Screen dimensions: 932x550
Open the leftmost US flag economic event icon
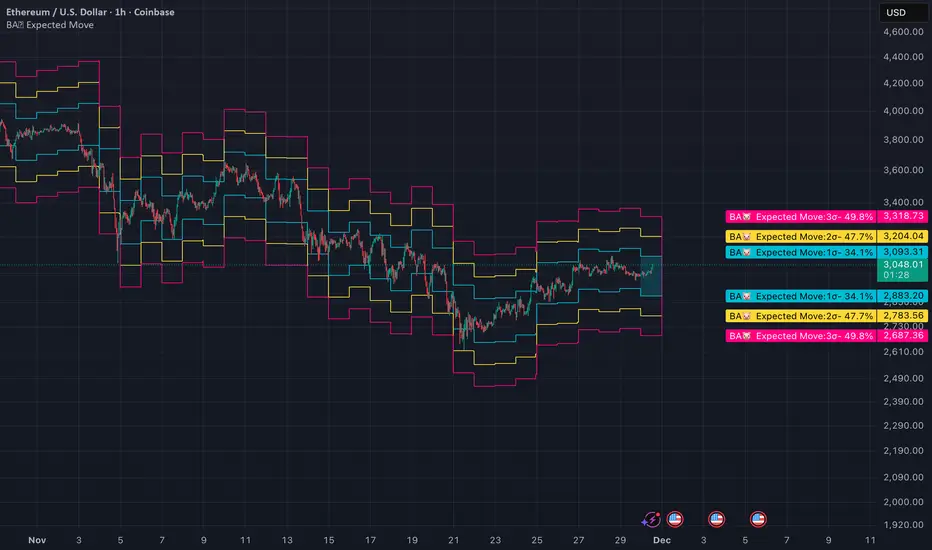coord(674,519)
